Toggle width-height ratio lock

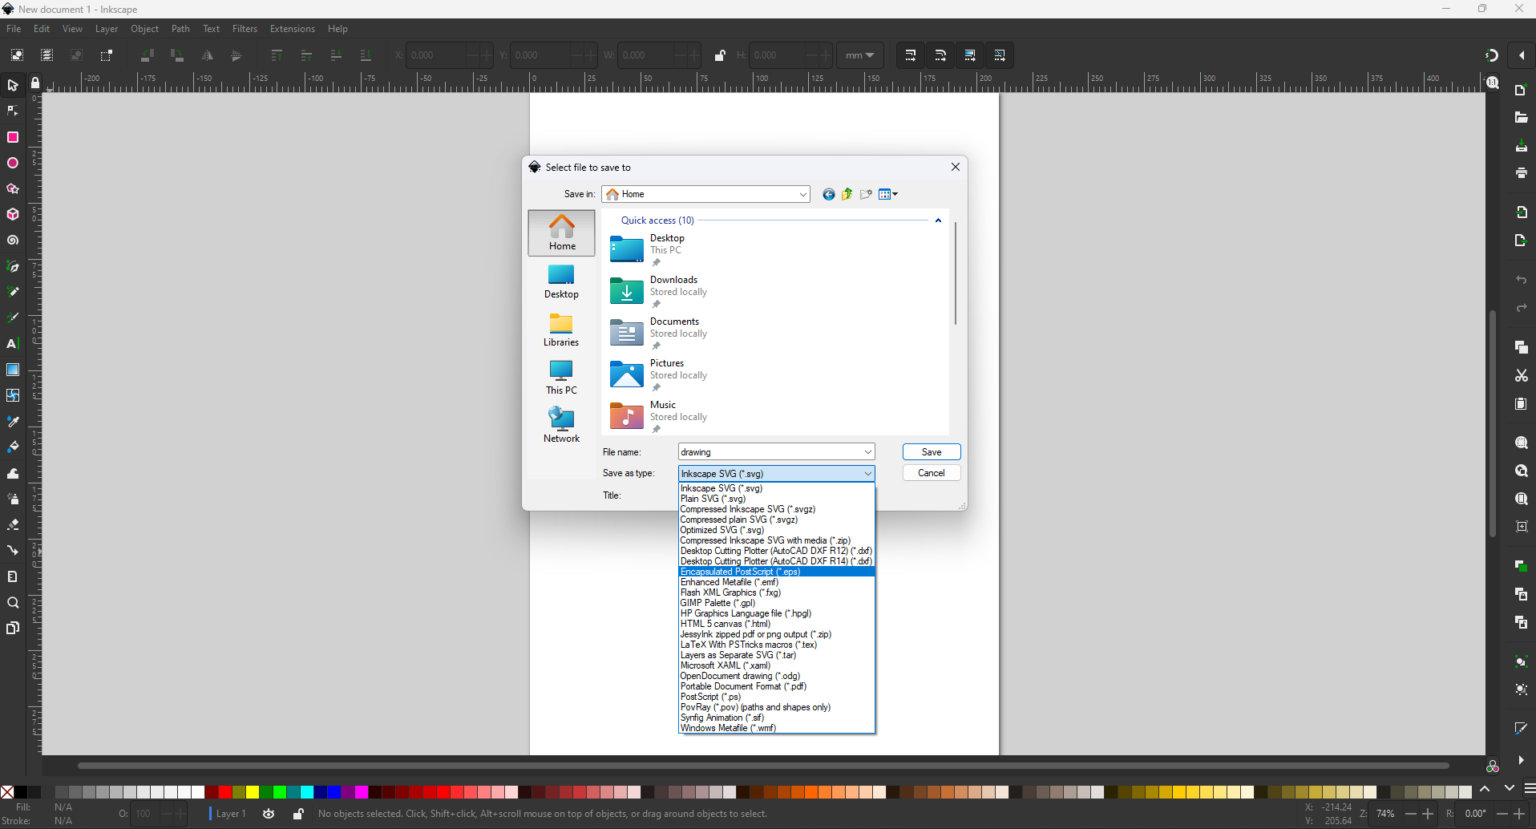(x=720, y=55)
